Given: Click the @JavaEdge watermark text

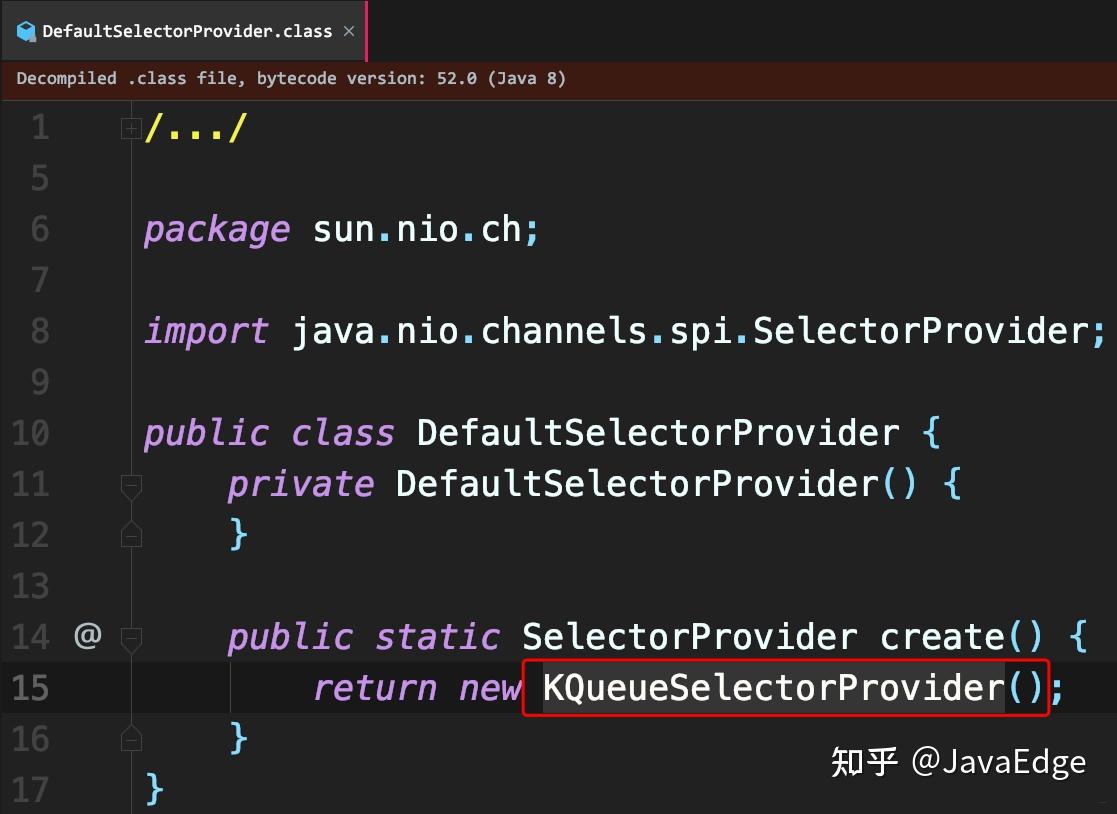Looking at the screenshot, I should (1002, 762).
